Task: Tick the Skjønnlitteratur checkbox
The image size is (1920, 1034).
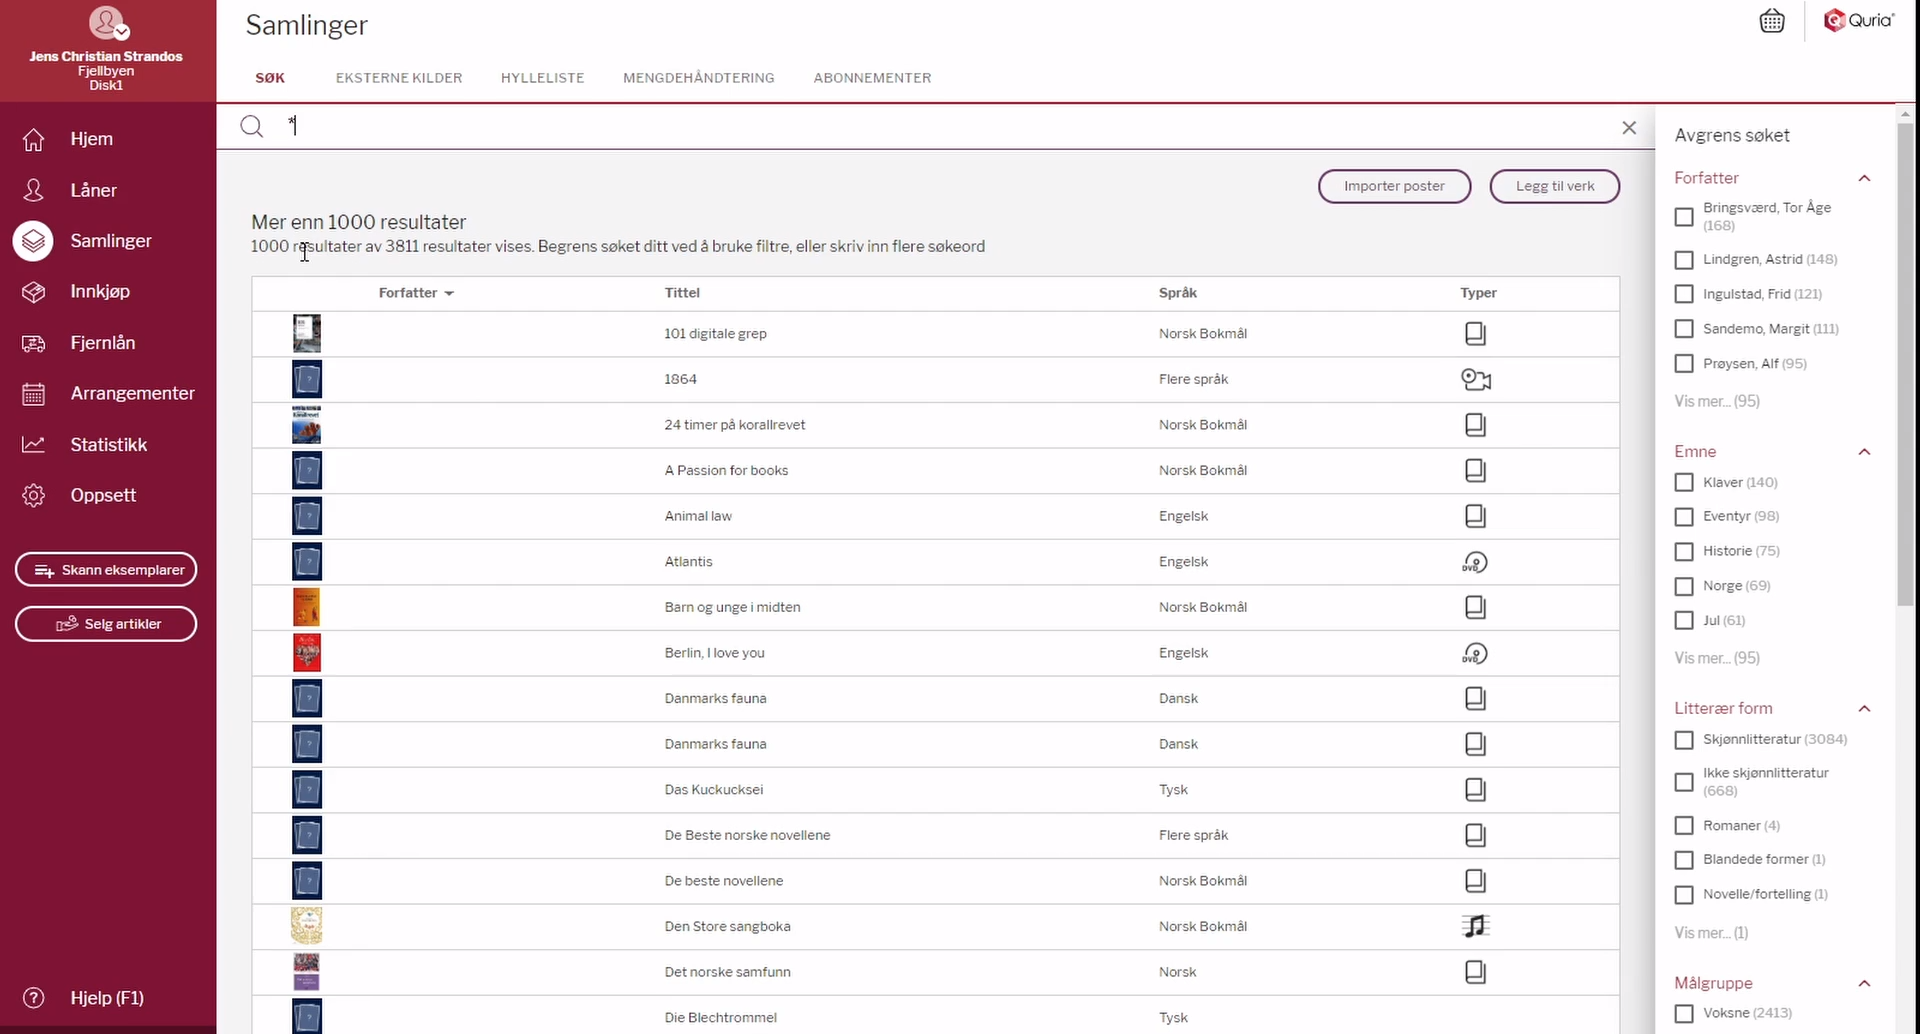Action: (1684, 740)
